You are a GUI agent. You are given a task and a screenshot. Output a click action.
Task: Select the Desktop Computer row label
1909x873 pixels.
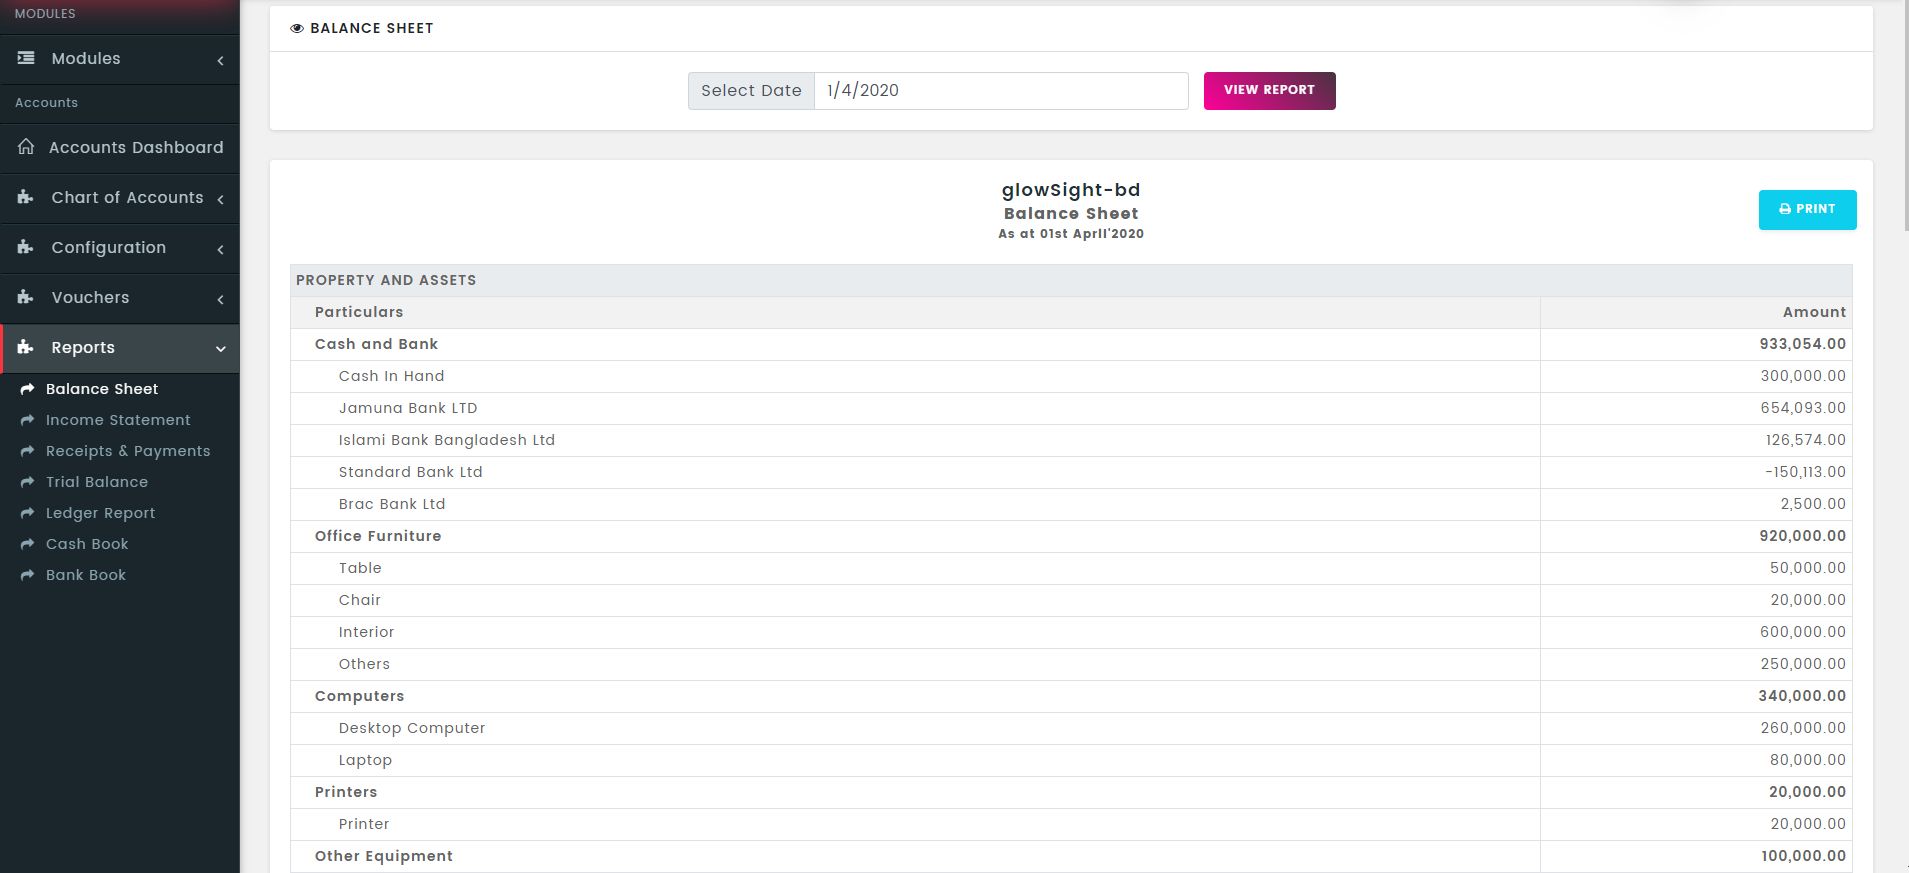pos(412,728)
